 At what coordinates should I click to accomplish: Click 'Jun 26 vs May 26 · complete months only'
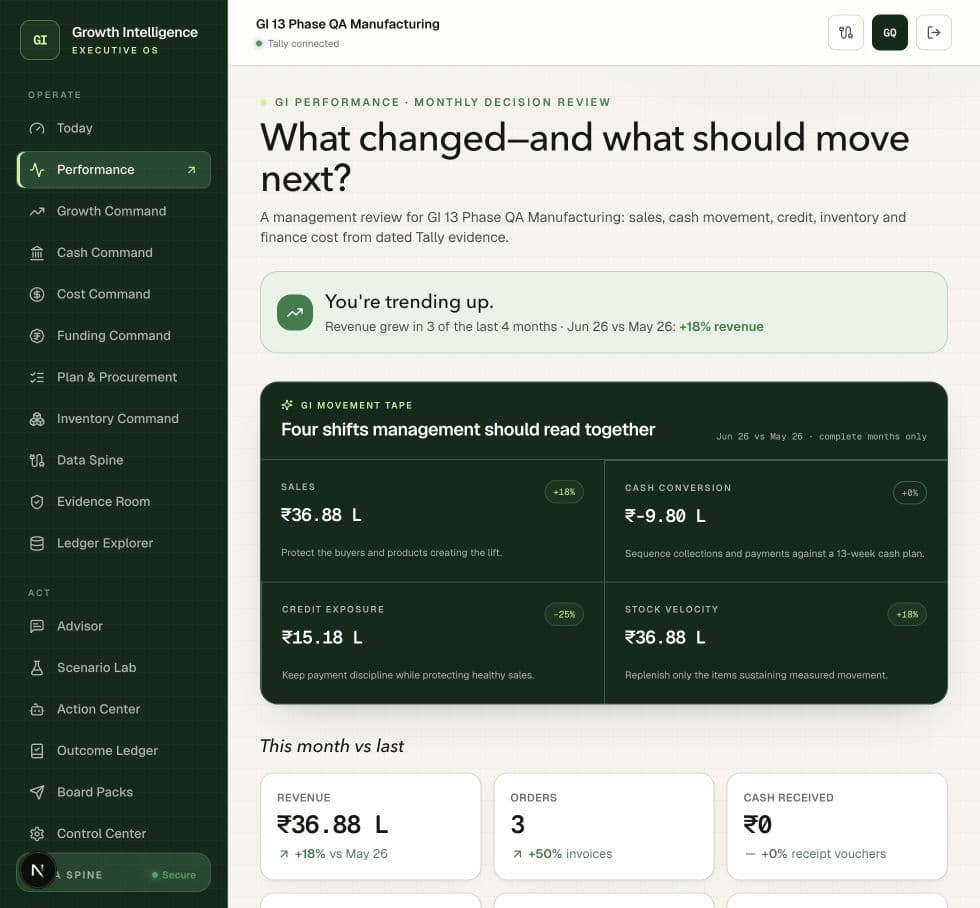[821, 437]
